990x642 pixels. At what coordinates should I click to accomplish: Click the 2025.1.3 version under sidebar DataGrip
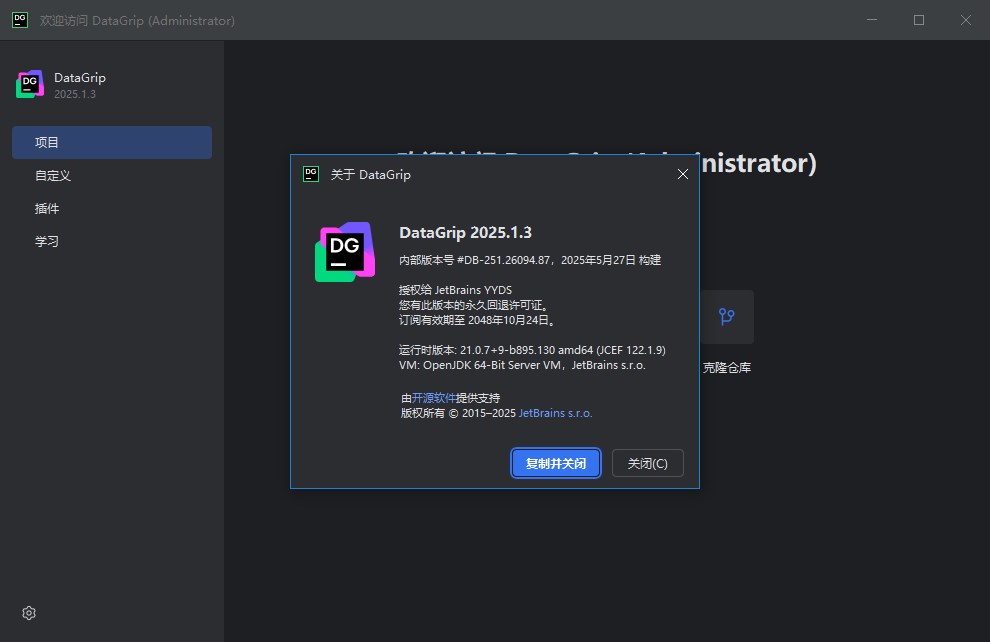[x=75, y=94]
